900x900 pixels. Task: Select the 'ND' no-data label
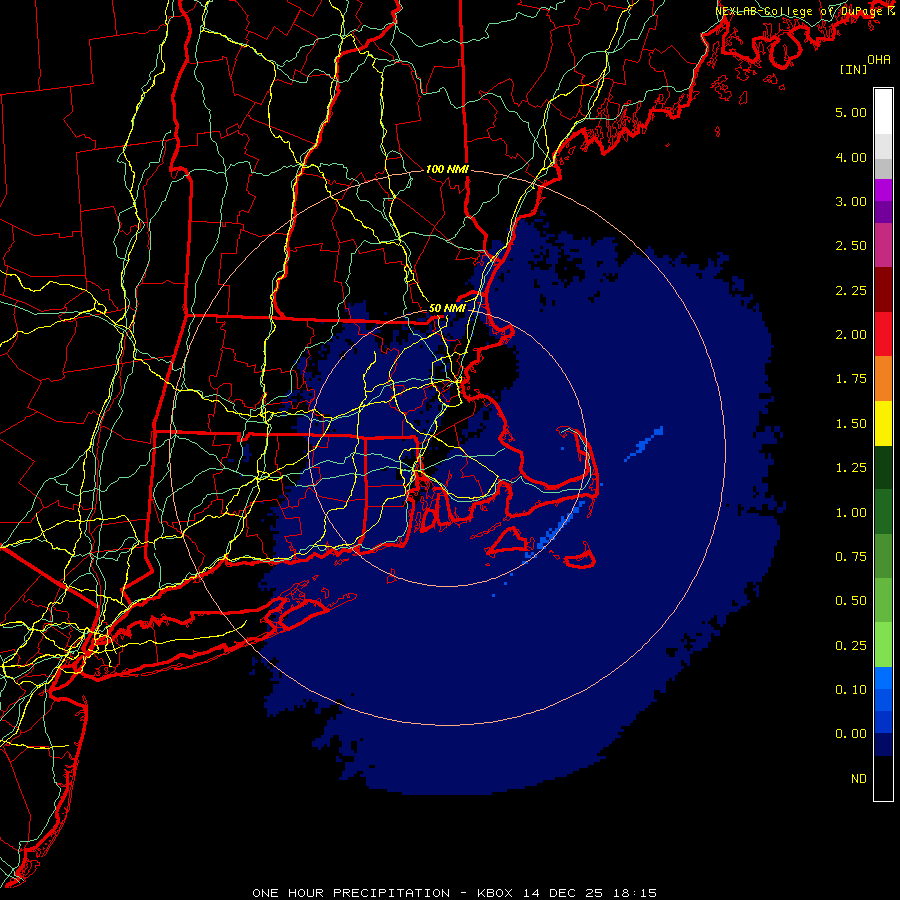point(859,779)
